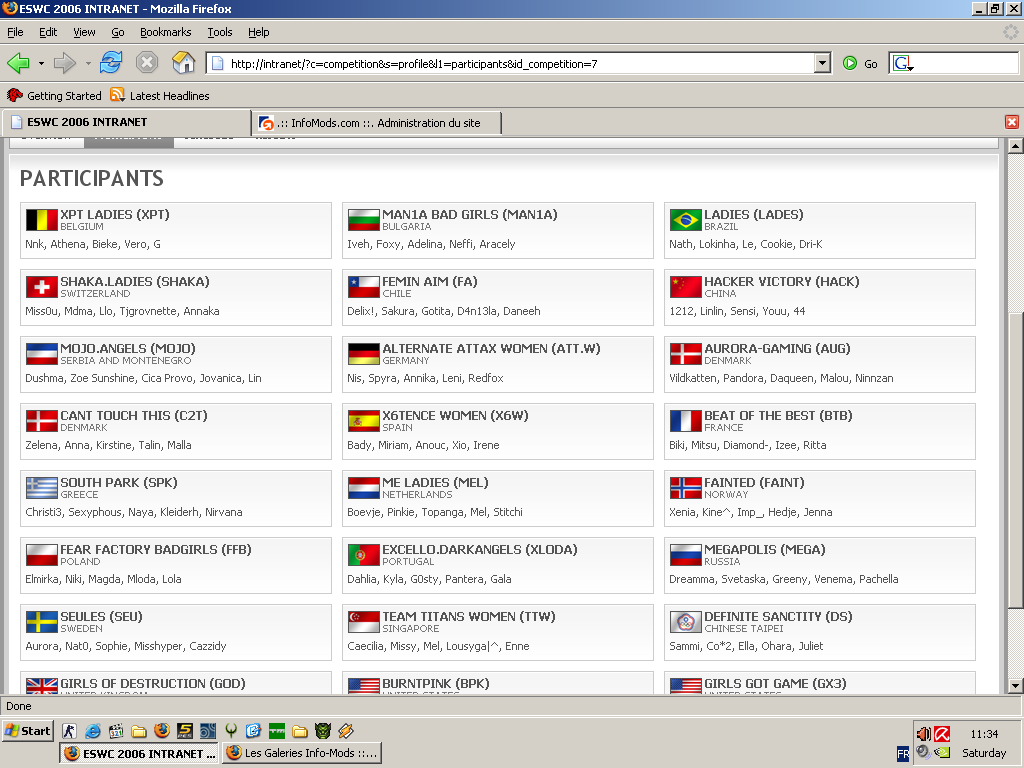Click the DEFINITE SANCTITY (DS) team name
The height and width of the screenshot is (768, 1024).
pyautogui.click(x=778, y=616)
